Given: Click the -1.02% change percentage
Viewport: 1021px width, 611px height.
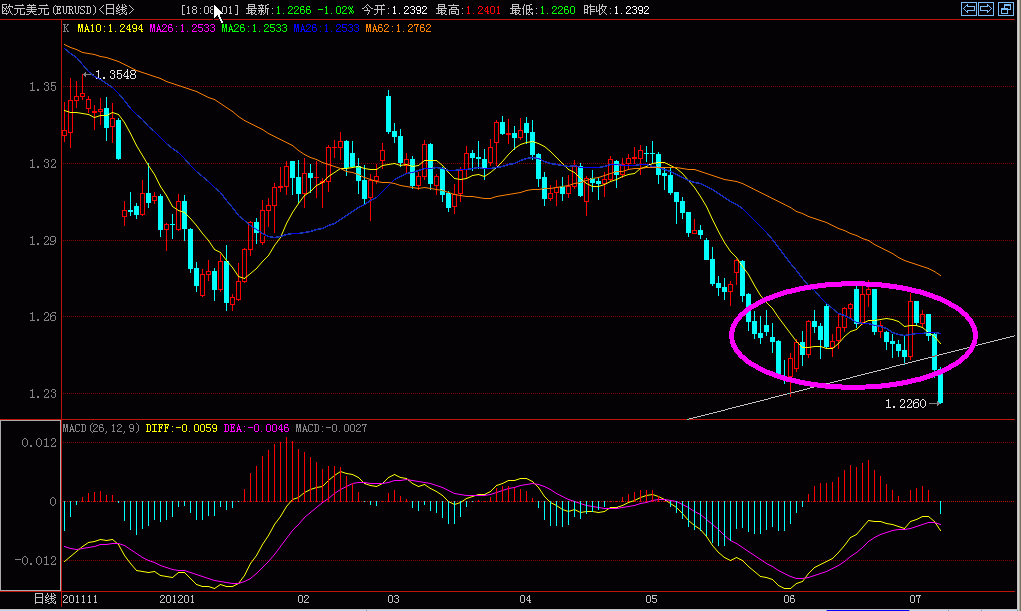Looking at the screenshot, I should pyautogui.click(x=335, y=10).
